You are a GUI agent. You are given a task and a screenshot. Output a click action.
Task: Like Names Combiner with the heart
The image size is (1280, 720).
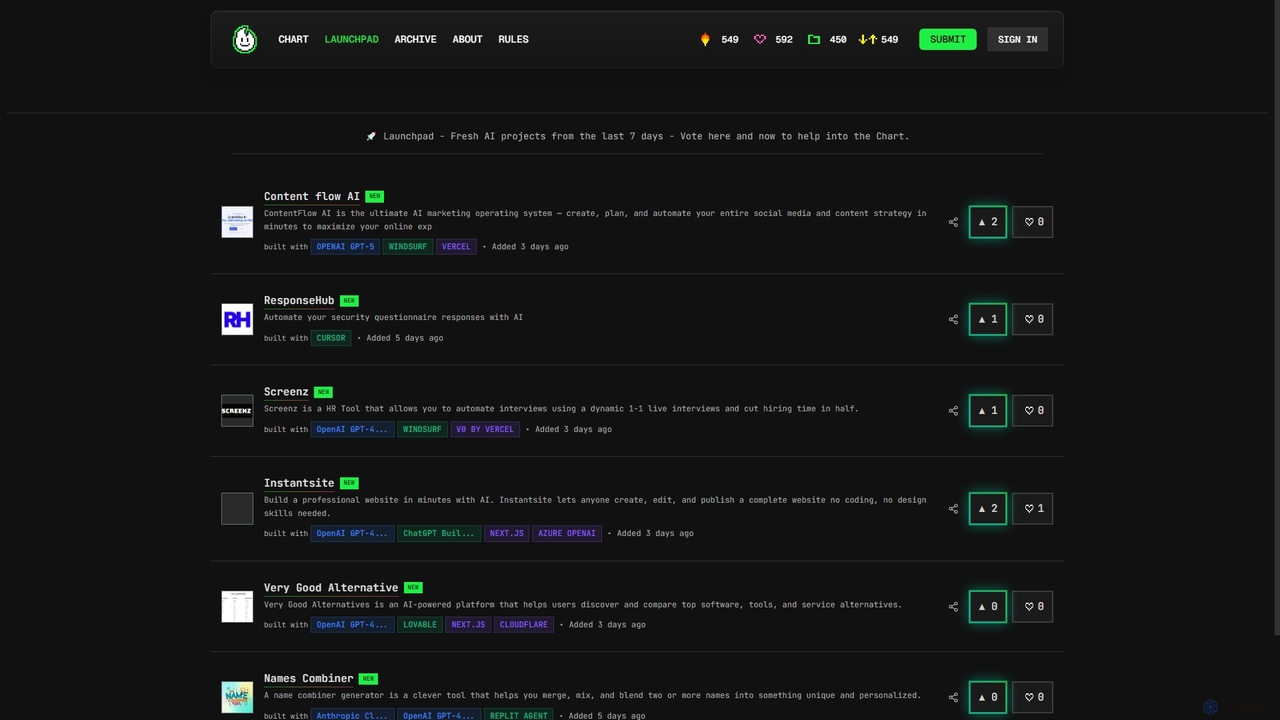click(x=1033, y=697)
